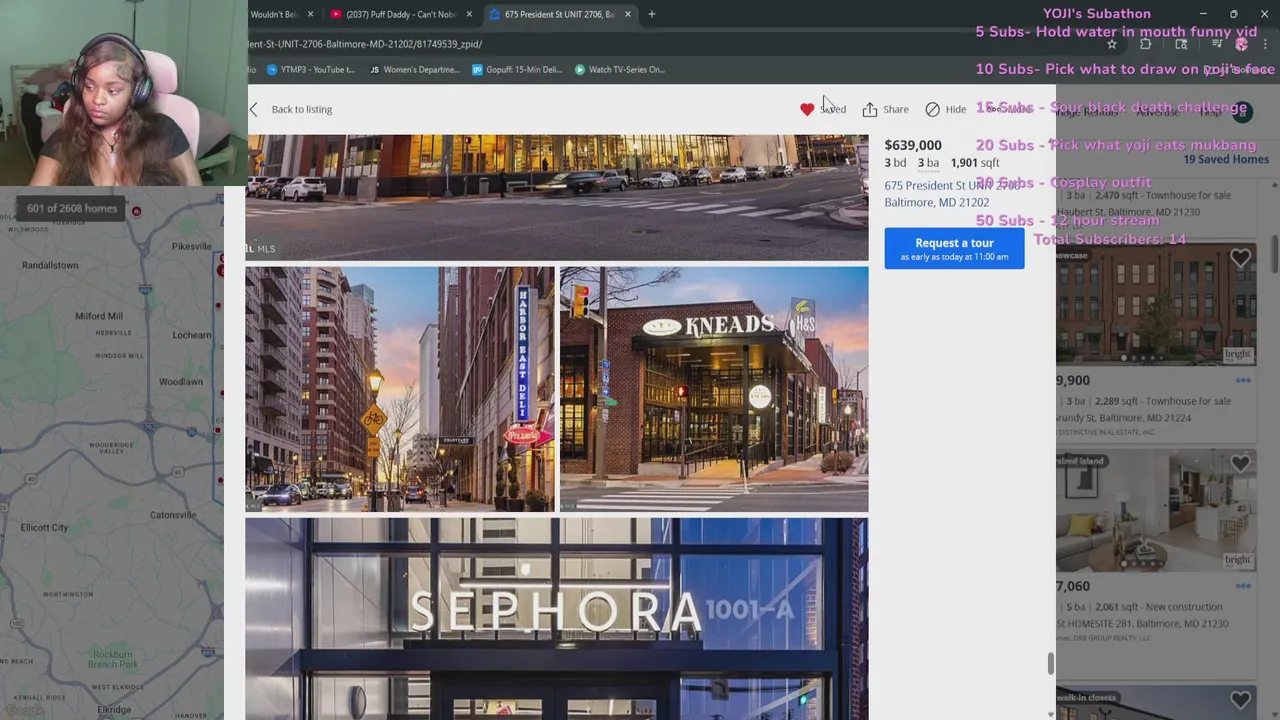Open three-dot menu on HOMESITE 281 listing
This screenshot has height=720, width=1280.
pos(1243,586)
